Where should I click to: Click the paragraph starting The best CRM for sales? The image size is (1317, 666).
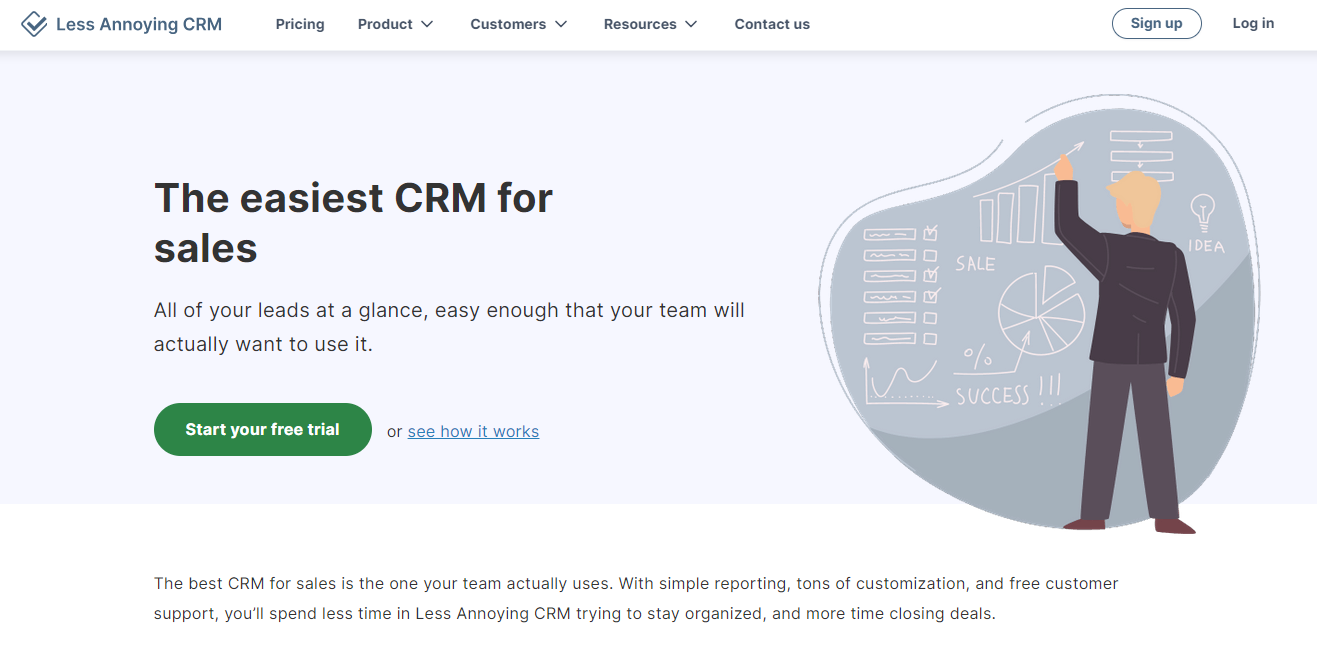coord(636,598)
